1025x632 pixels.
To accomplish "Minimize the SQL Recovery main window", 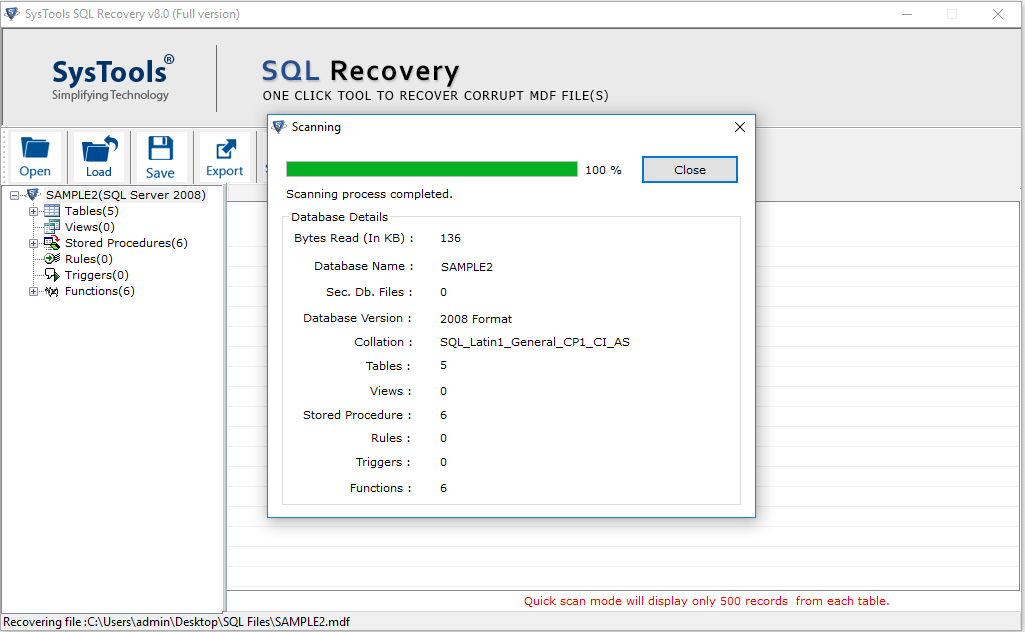I will [907, 14].
